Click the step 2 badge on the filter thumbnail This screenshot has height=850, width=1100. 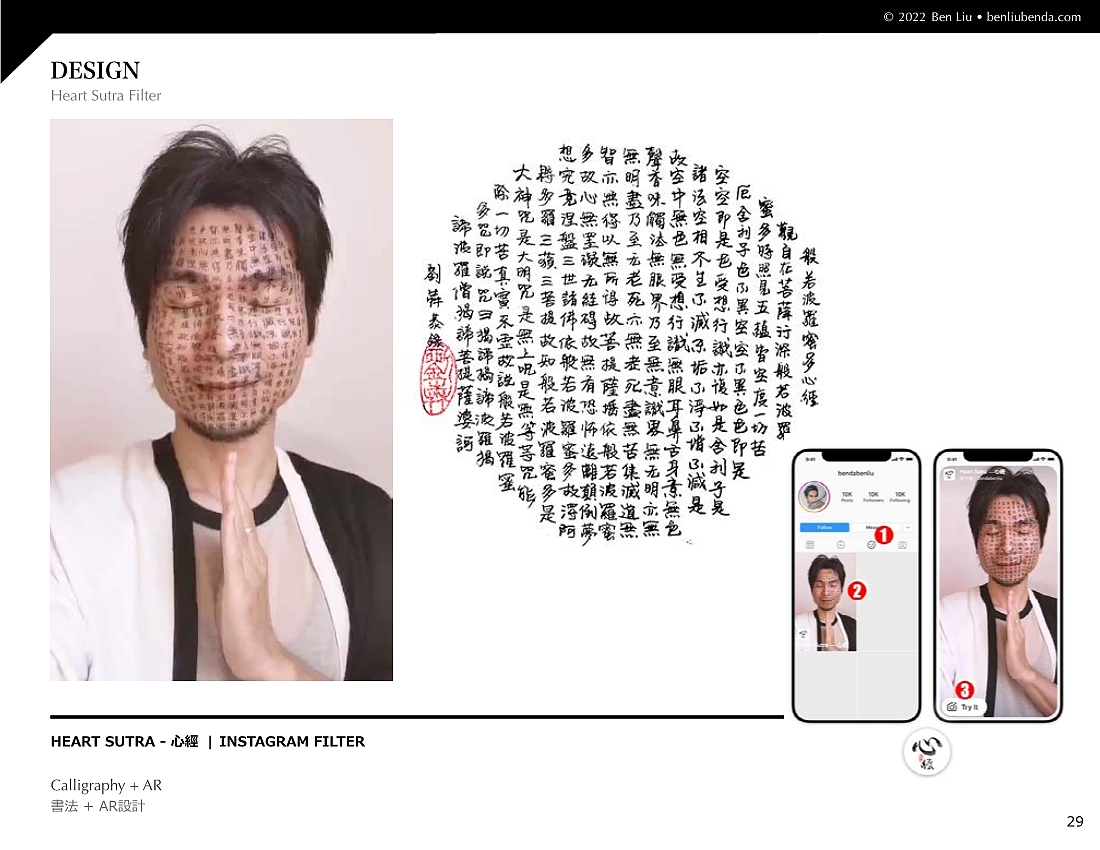coord(858,590)
